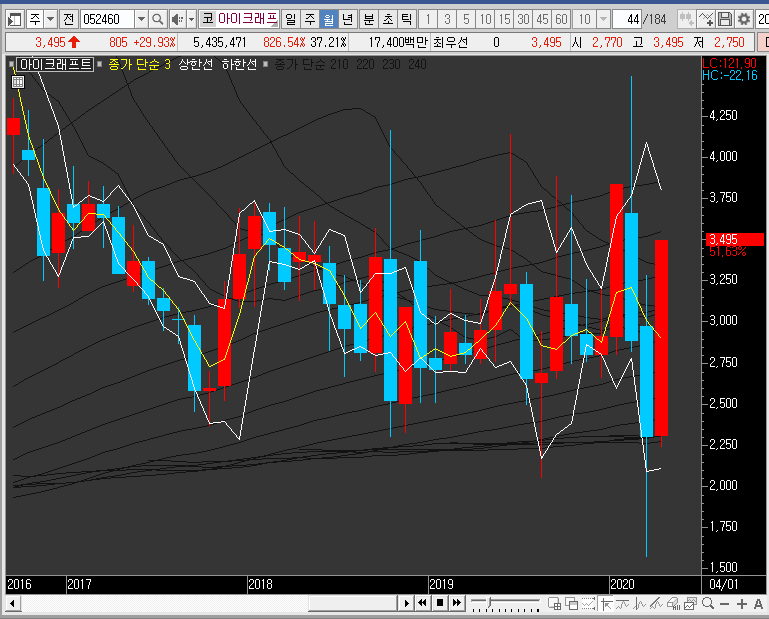Click the 종가 단순 210 legend label
This screenshot has height=619, width=769.
(311, 64)
